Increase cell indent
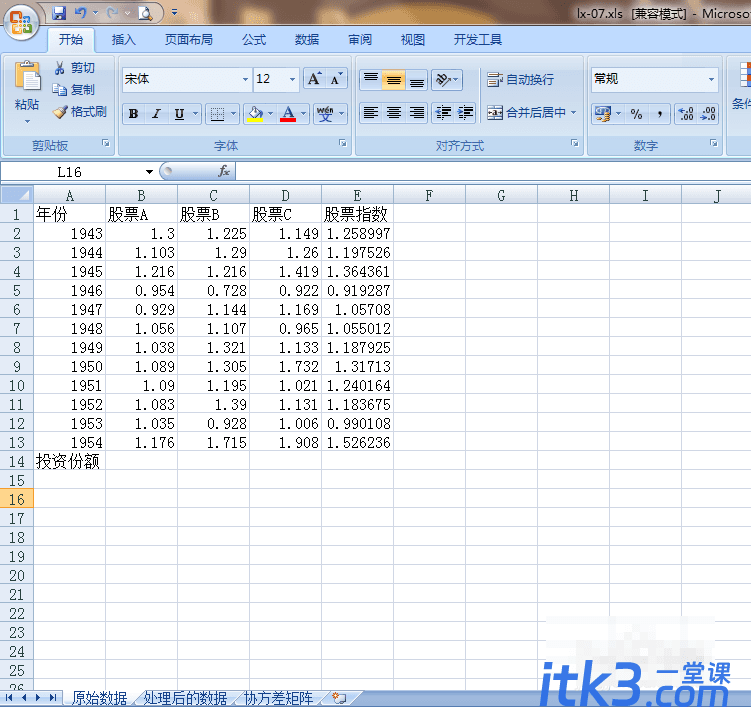The image size is (751, 708). 465,113
